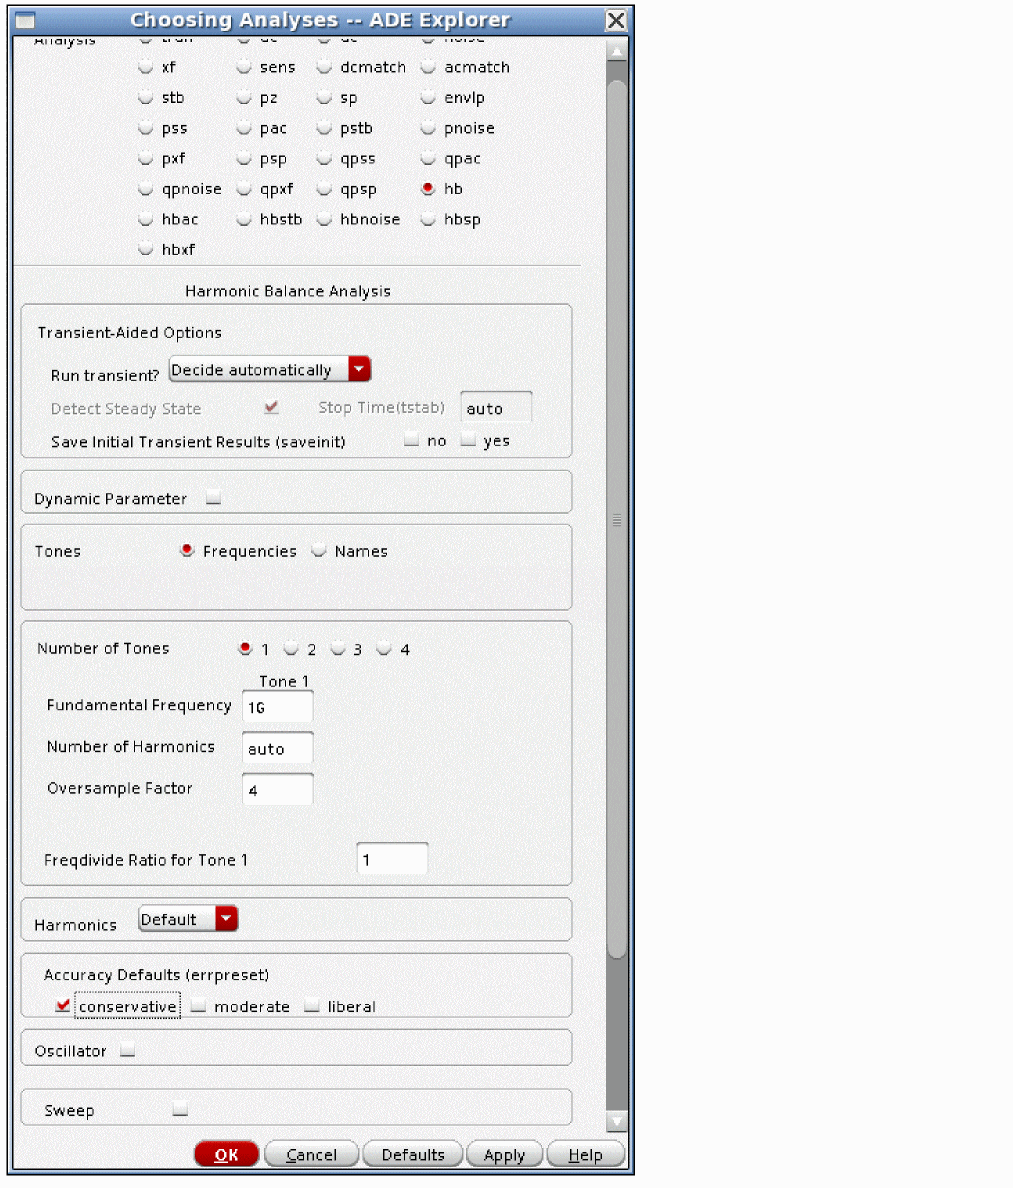Choose the qpss analysis type

click(324, 159)
